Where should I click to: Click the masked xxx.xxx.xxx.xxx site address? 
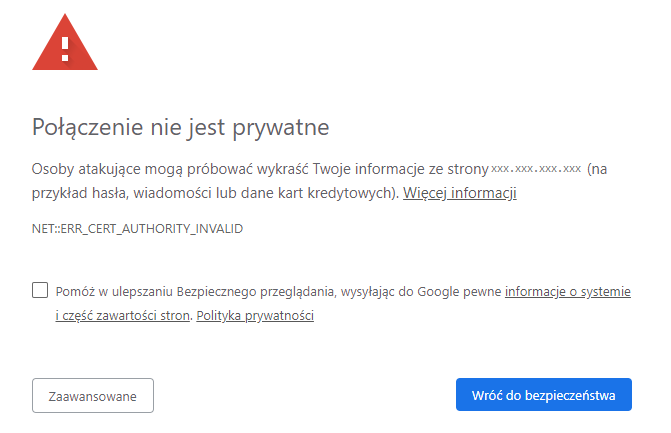[536, 168]
